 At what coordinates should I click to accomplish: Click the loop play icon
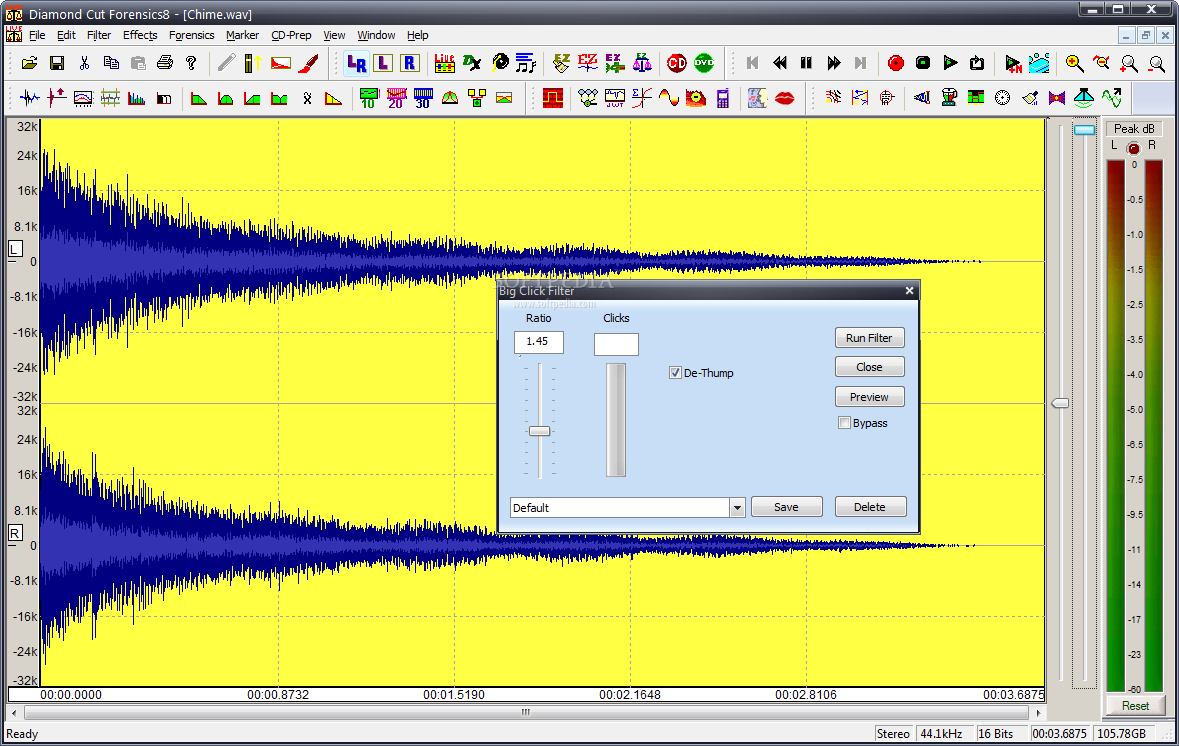(977, 63)
